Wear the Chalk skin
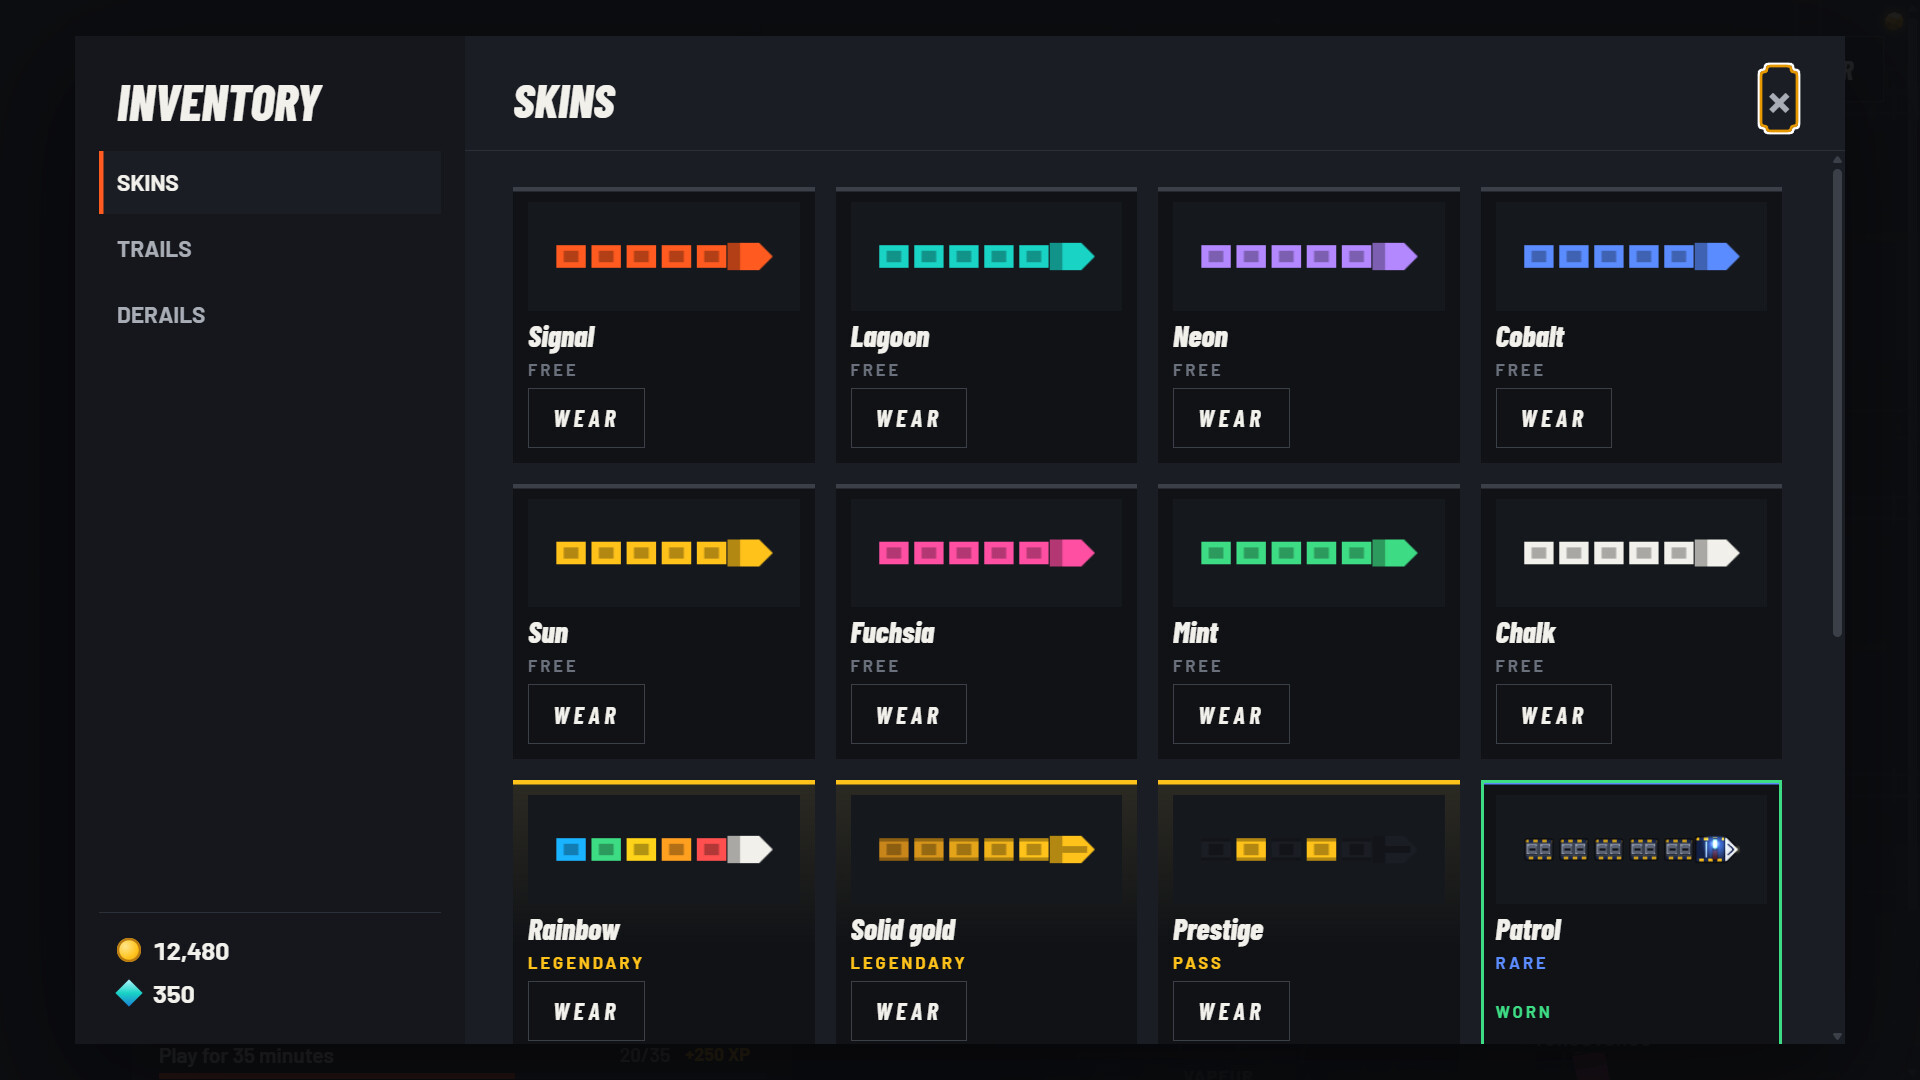Viewport: 1920px width, 1080px height. [x=1553, y=714]
